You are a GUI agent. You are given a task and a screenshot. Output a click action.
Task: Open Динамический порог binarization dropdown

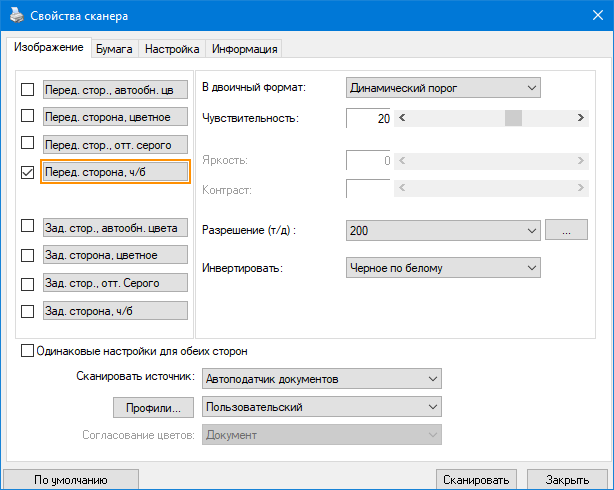click(x=443, y=87)
